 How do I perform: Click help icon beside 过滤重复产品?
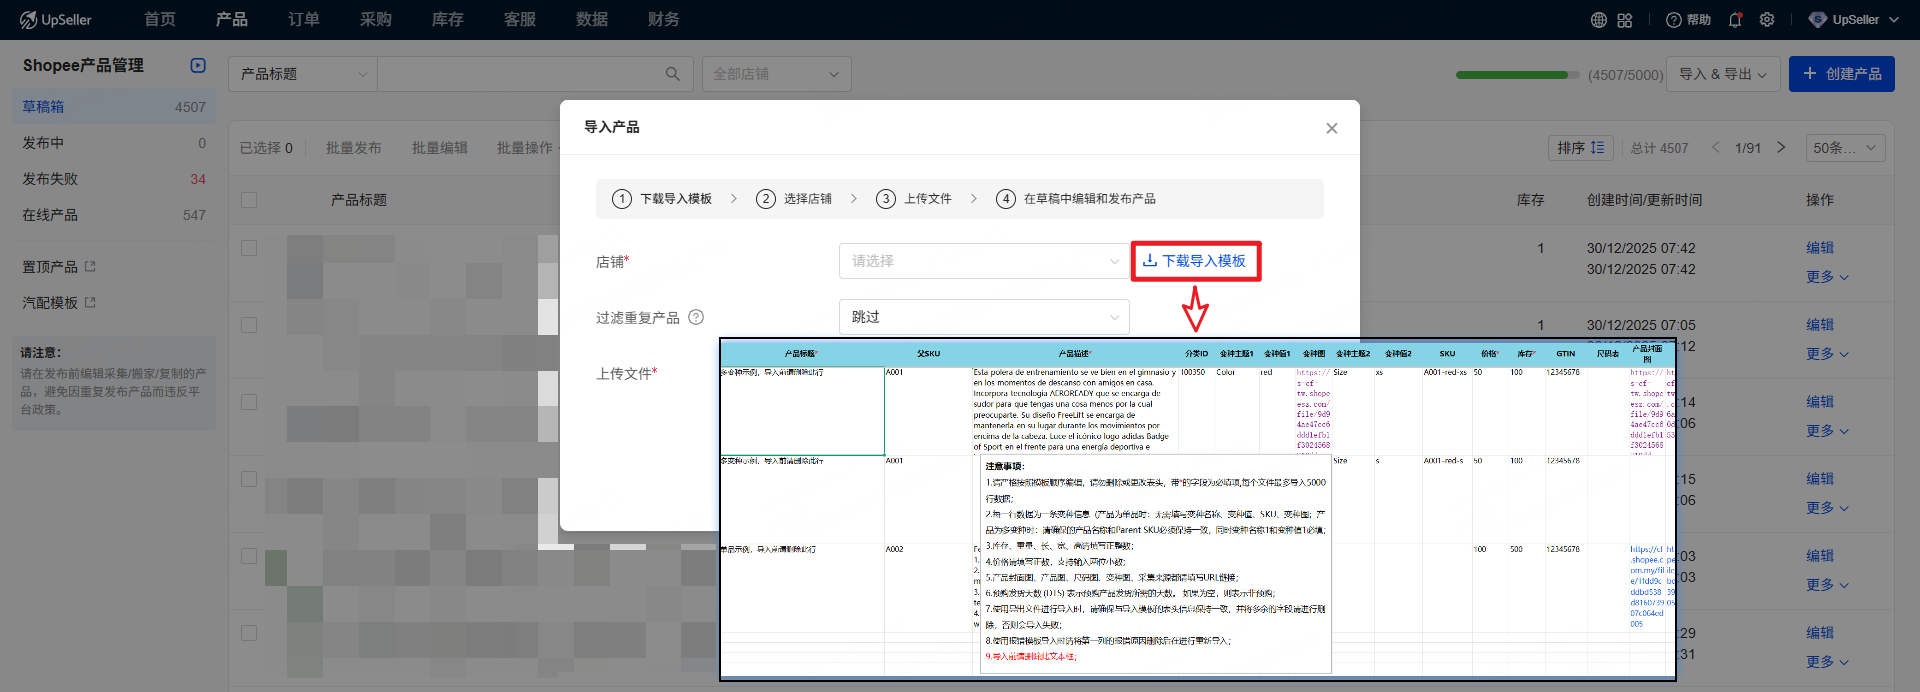click(x=696, y=317)
